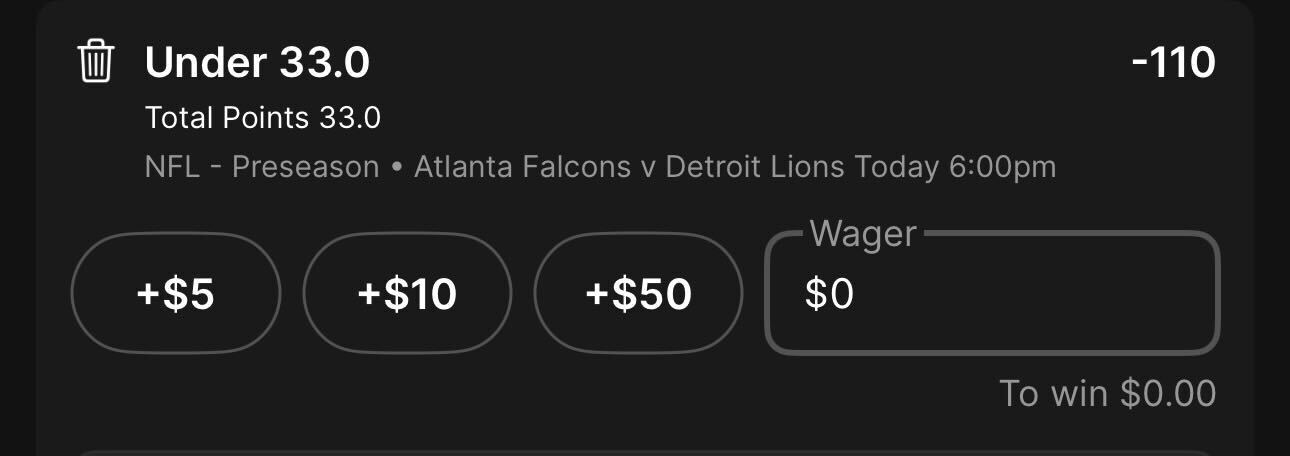Select the bullet separator before Atlanta Falcons
Screen dimensions: 1290x456
point(397,168)
